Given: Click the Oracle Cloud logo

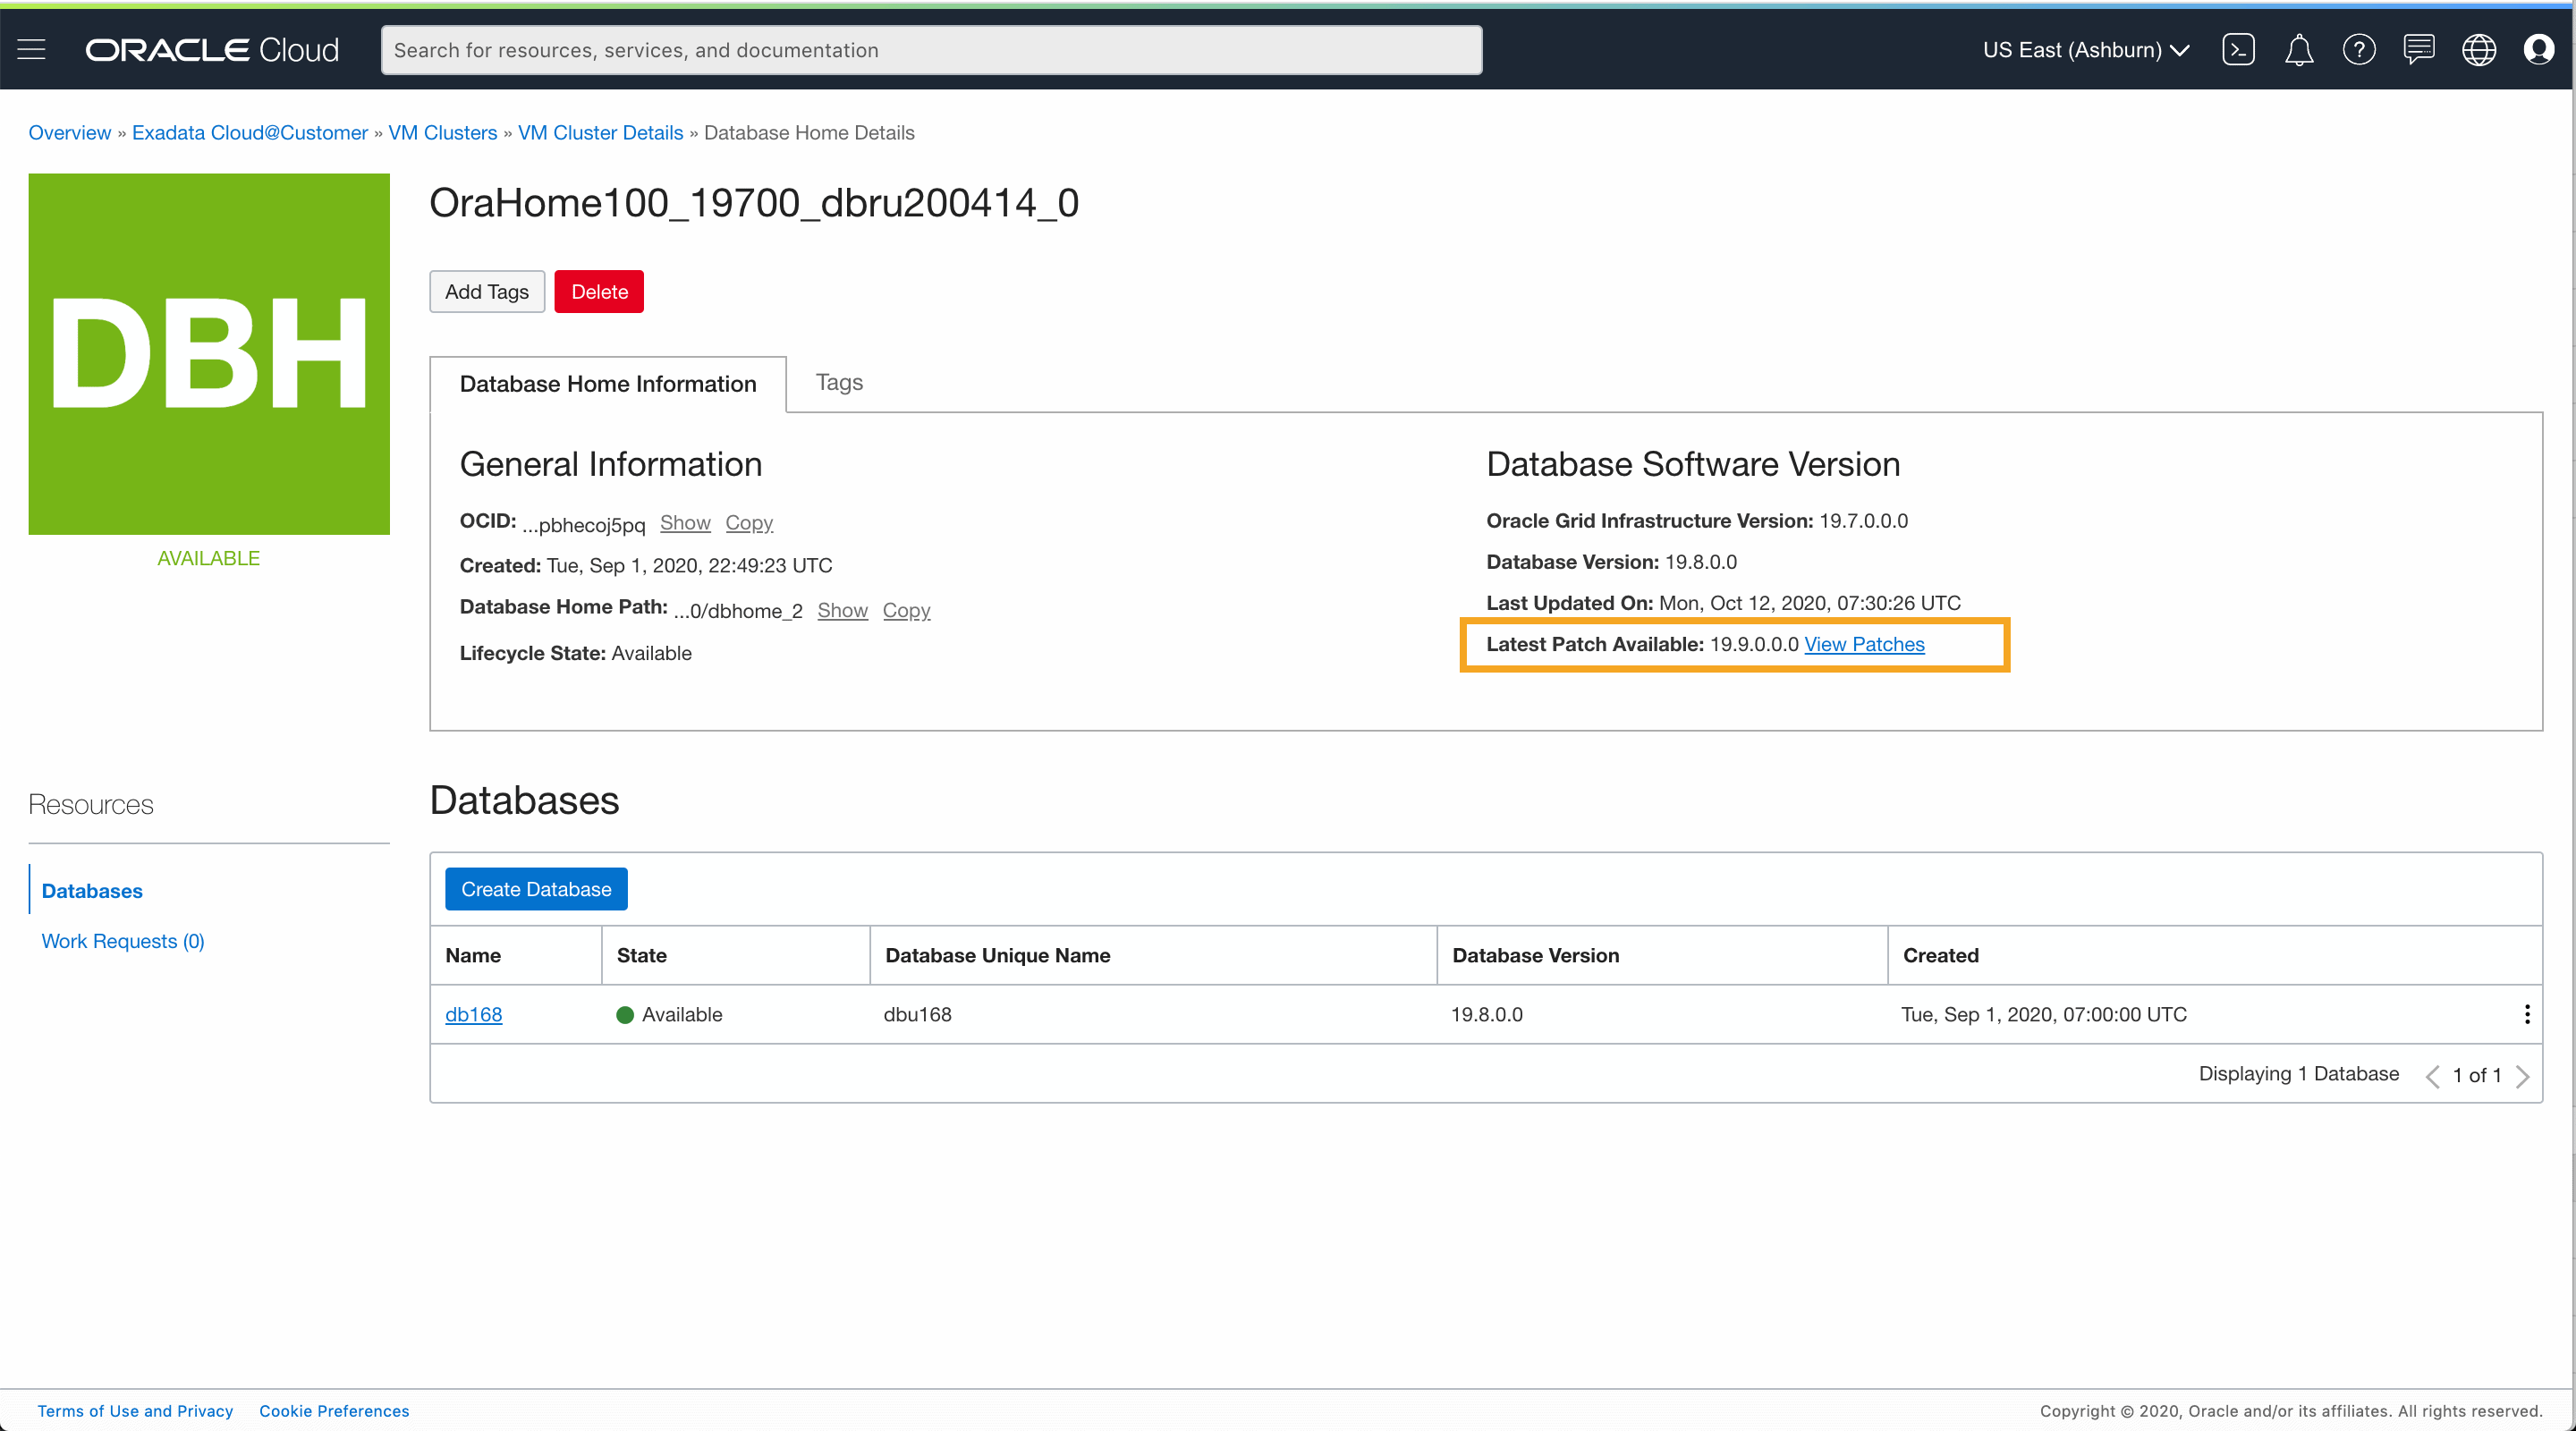Looking at the screenshot, I should [211, 49].
